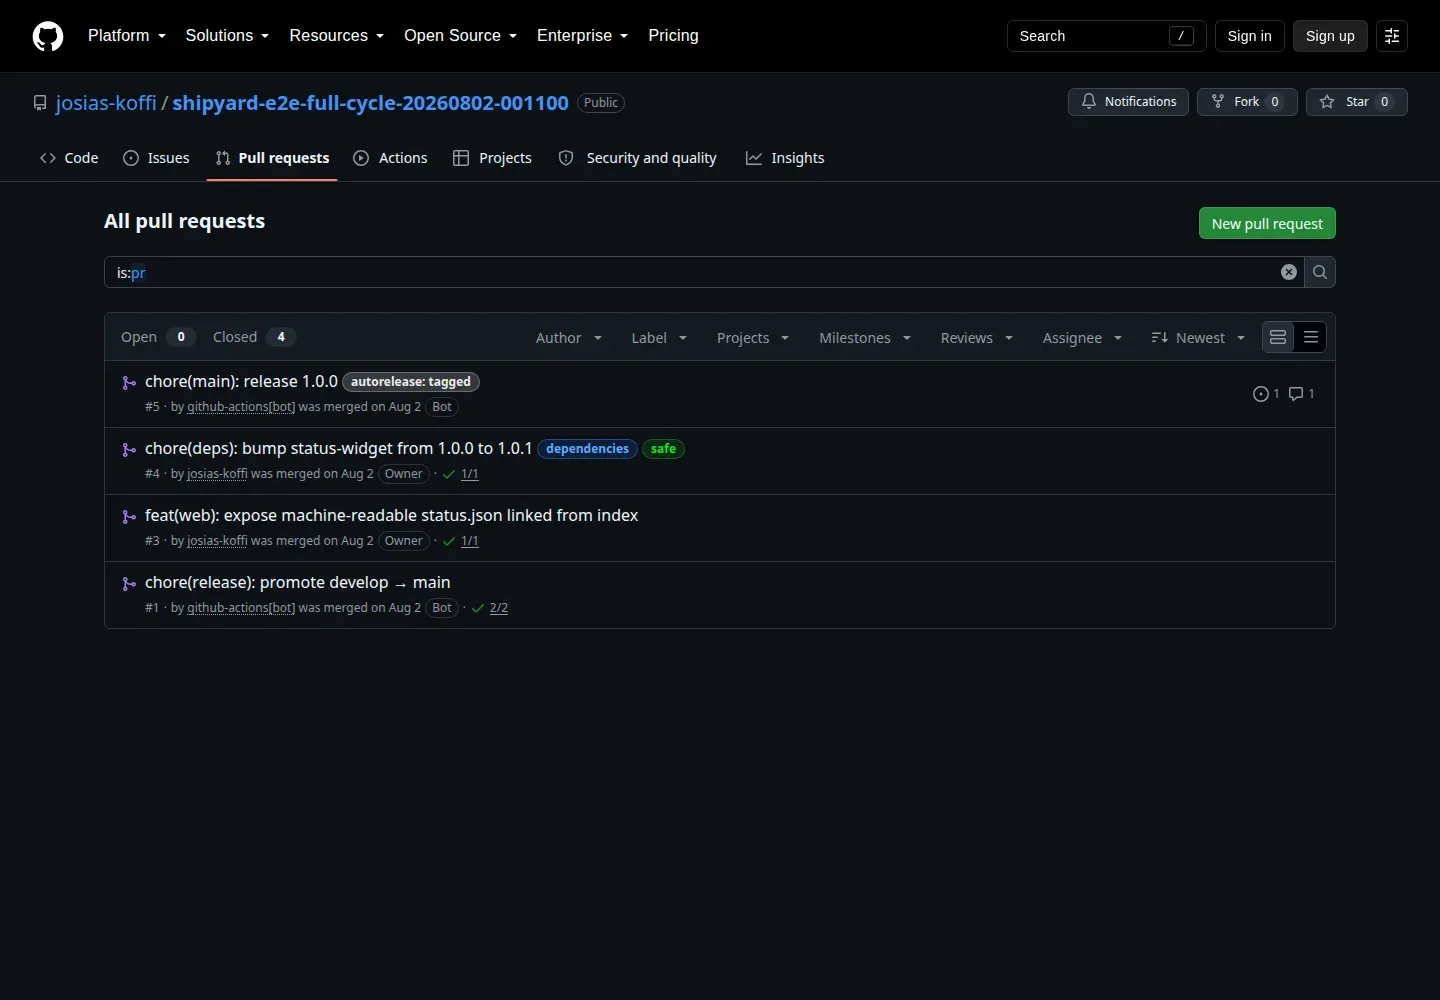The height and width of the screenshot is (1000, 1440).
Task: Fork the shipyard repository
Action: 1247,102
